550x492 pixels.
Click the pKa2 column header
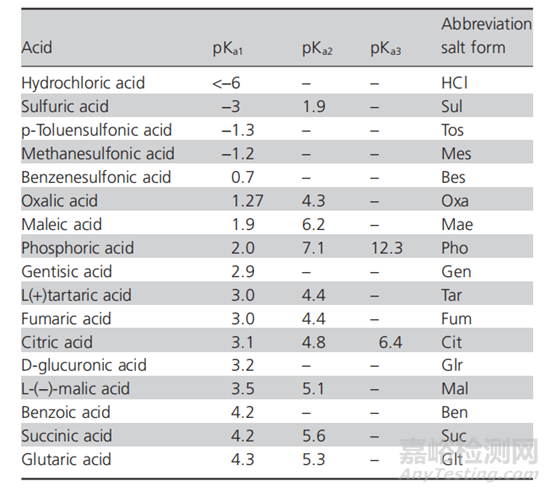point(317,48)
